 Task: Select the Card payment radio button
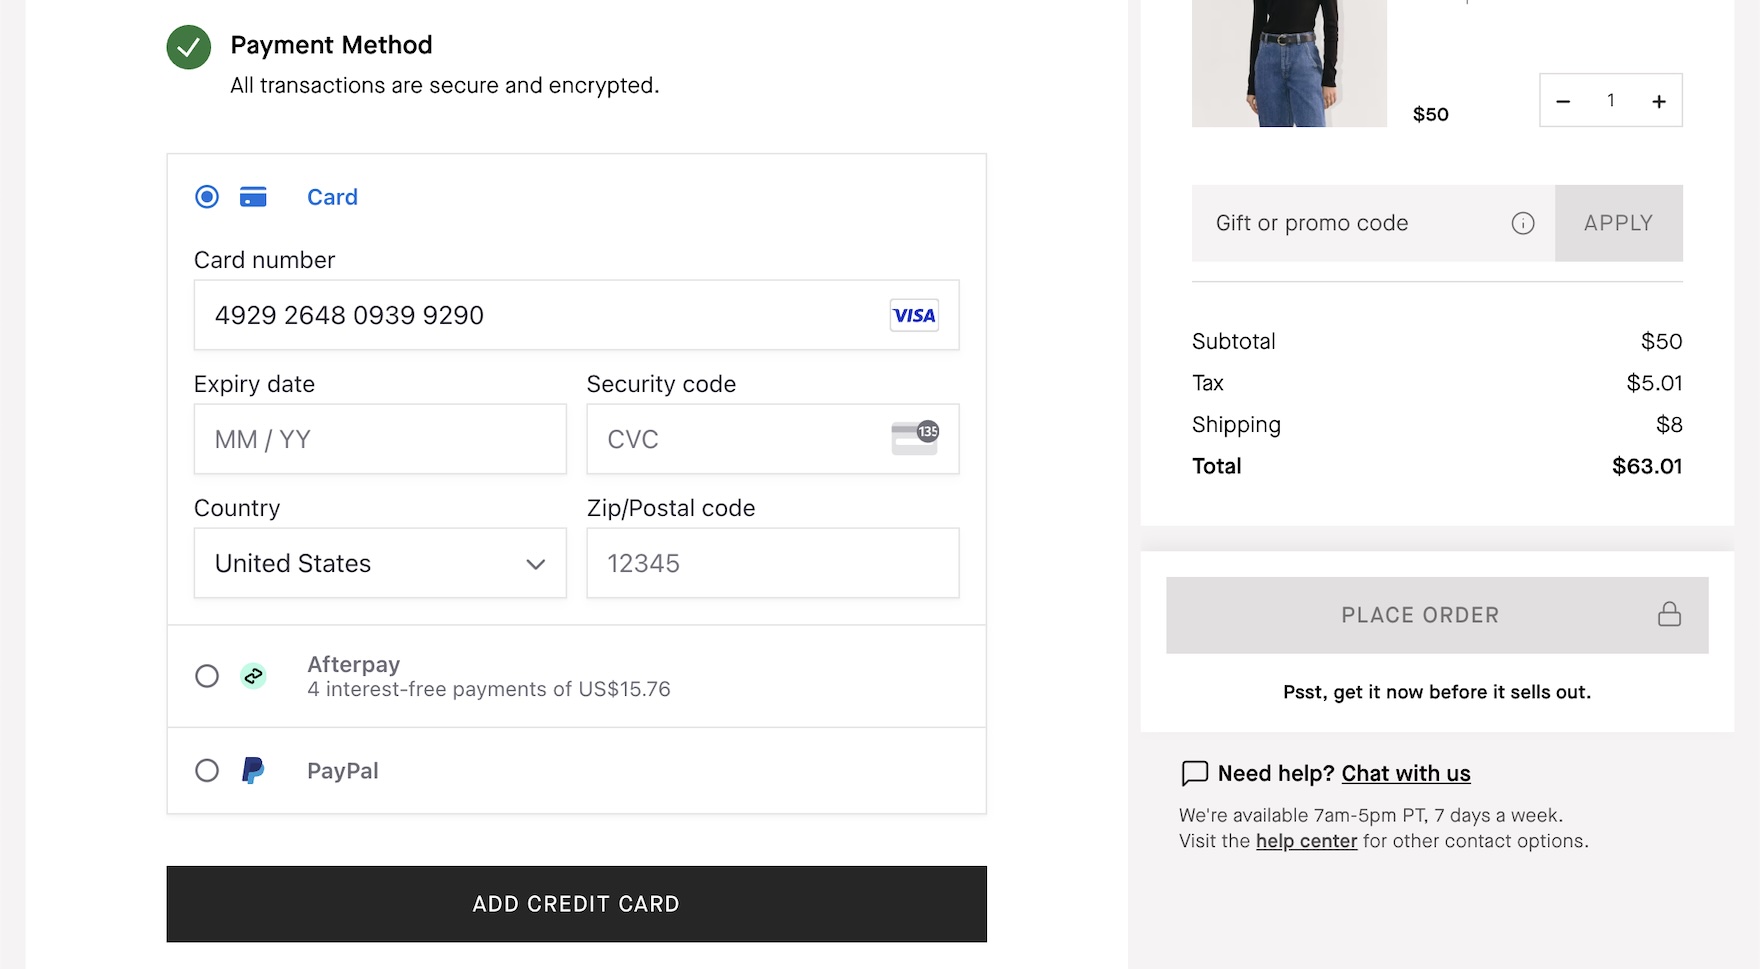tap(207, 197)
